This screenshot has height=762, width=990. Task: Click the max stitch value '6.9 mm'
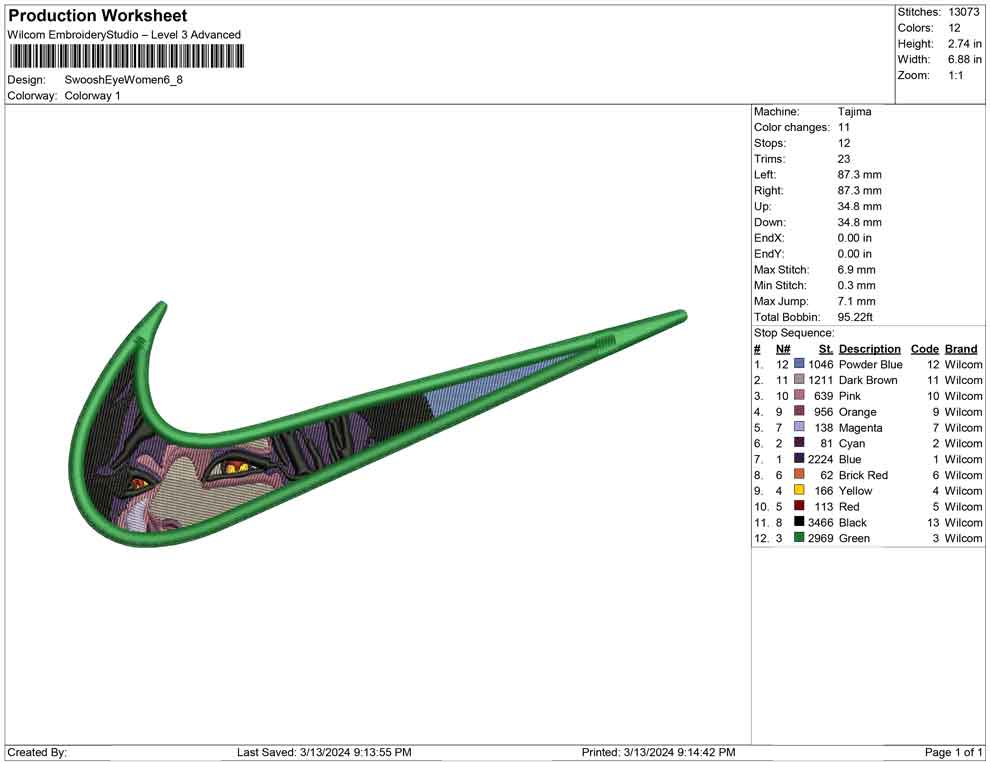[x=856, y=270]
